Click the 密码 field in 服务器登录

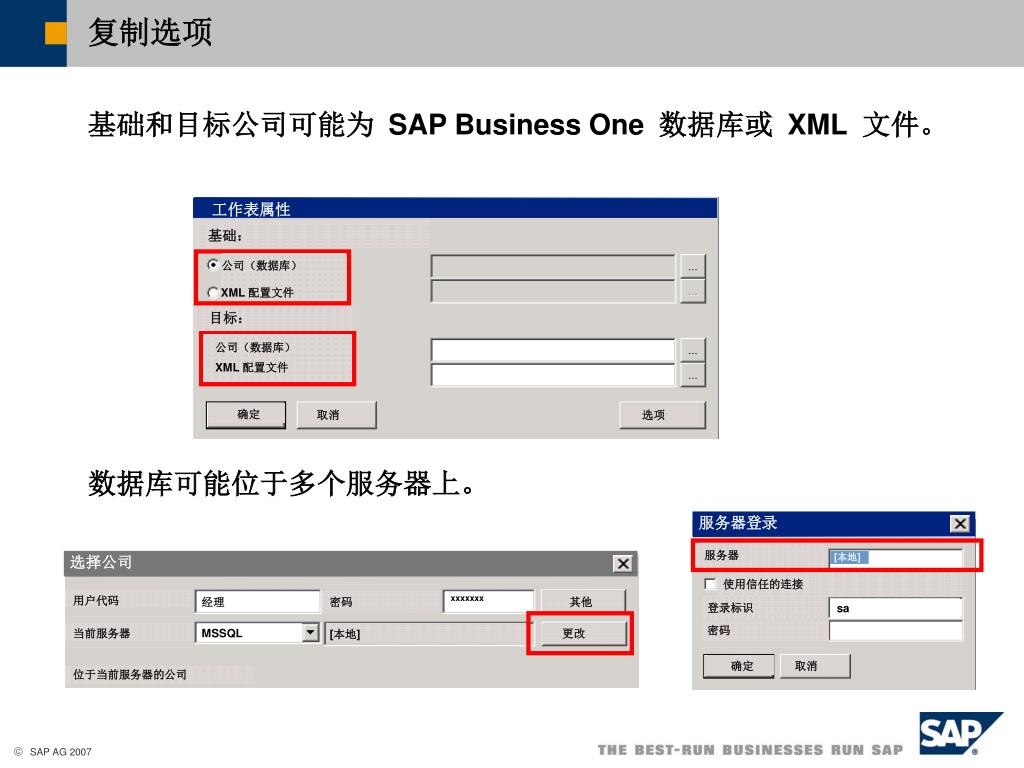point(895,631)
